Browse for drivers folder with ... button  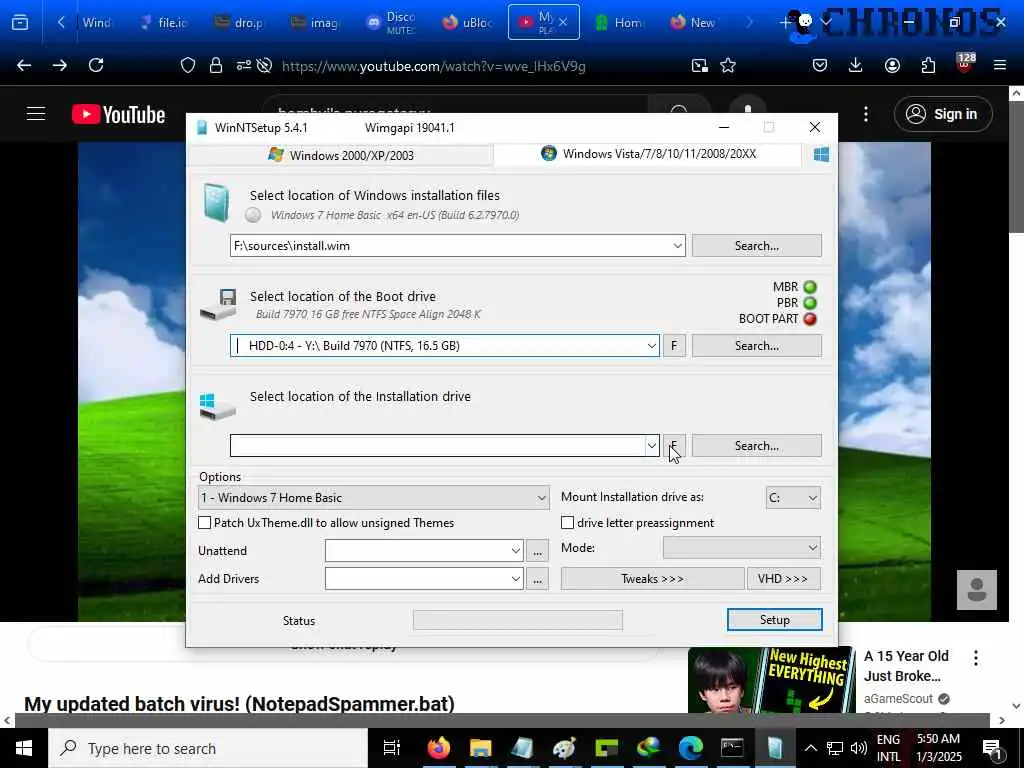point(537,579)
